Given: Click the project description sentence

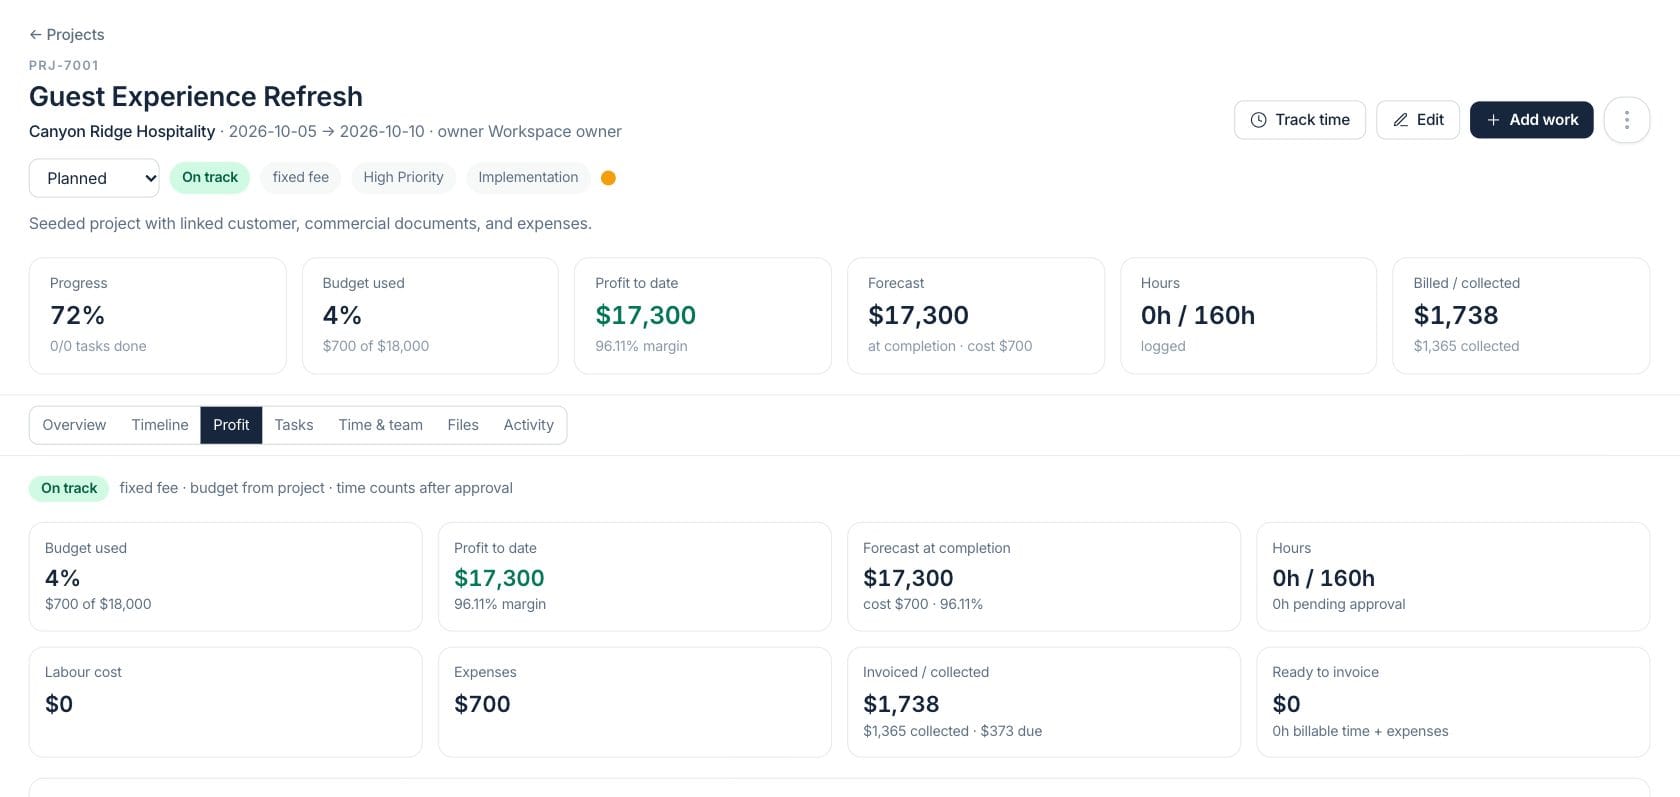Looking at the screenshot, I should tap(310, 223).
